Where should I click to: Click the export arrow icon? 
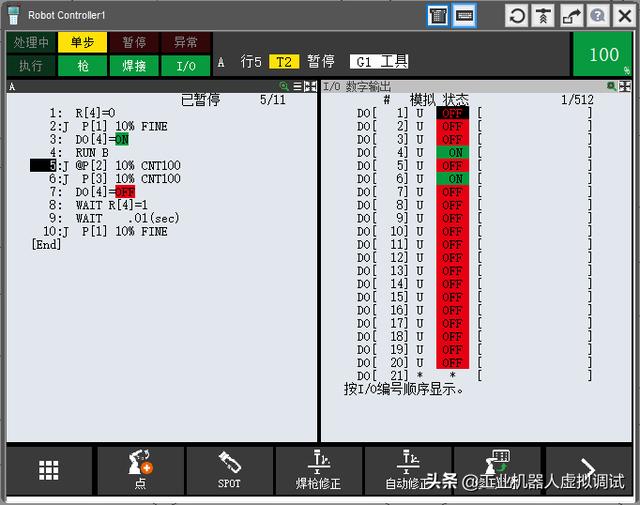coord(571,16)
